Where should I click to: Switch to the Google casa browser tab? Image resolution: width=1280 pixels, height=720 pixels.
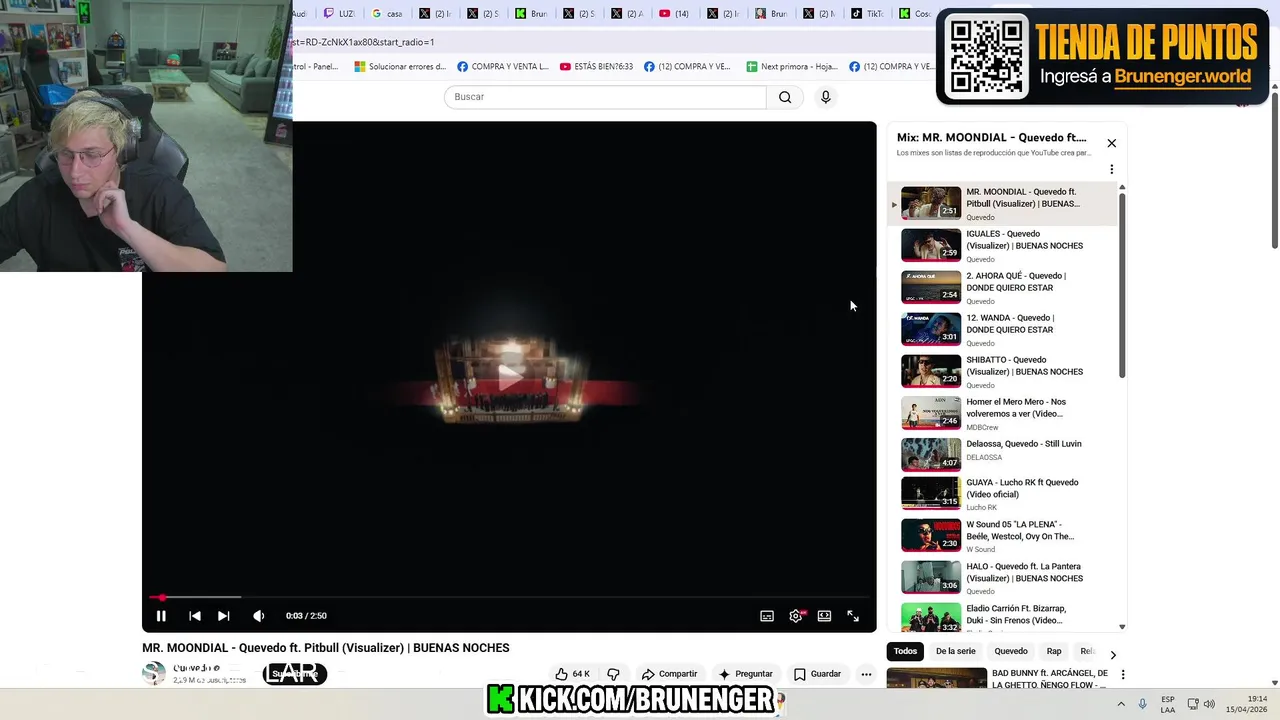(x=386, y=14)
